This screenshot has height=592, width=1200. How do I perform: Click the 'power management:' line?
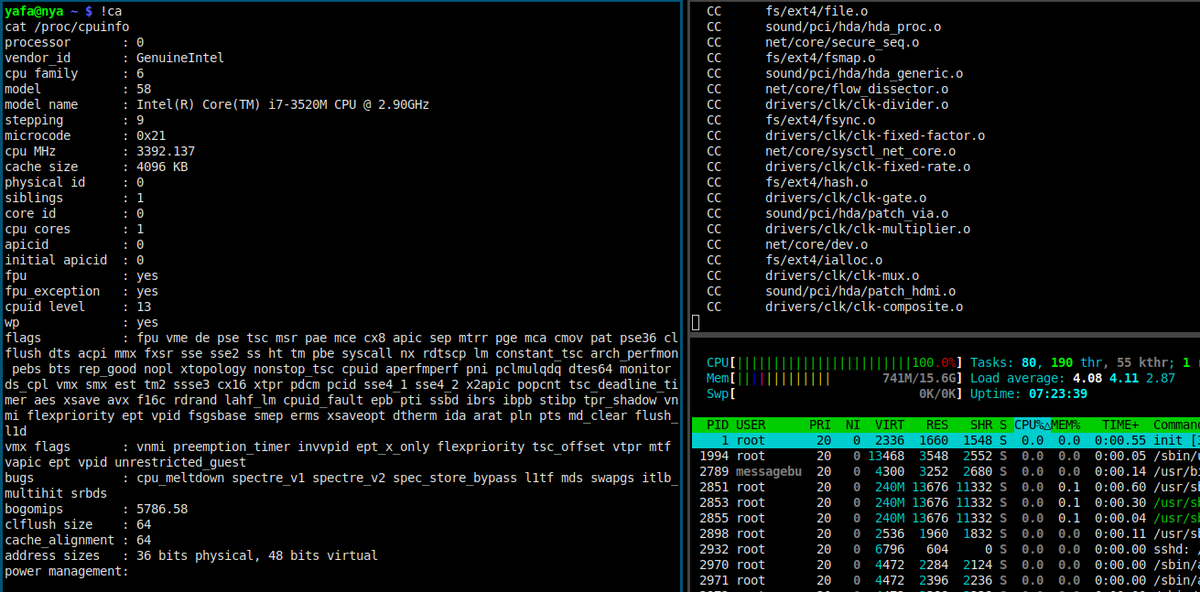tap(66, 571)
